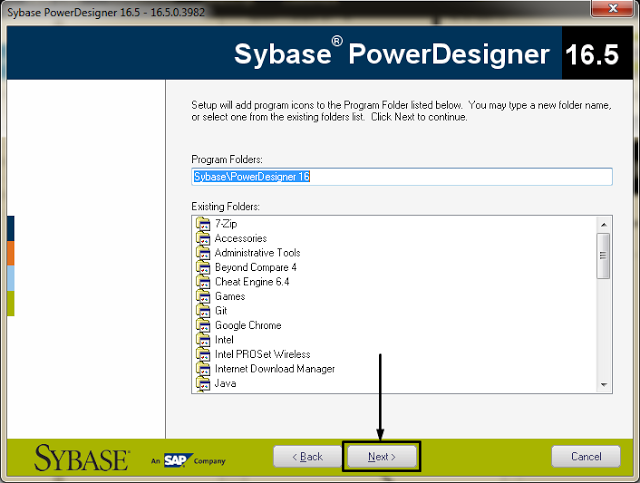Select the Accessories folder name
Image resolution: width=640 pixels, height=483 pixels.
pyautogui.click(x=241, y=238)
